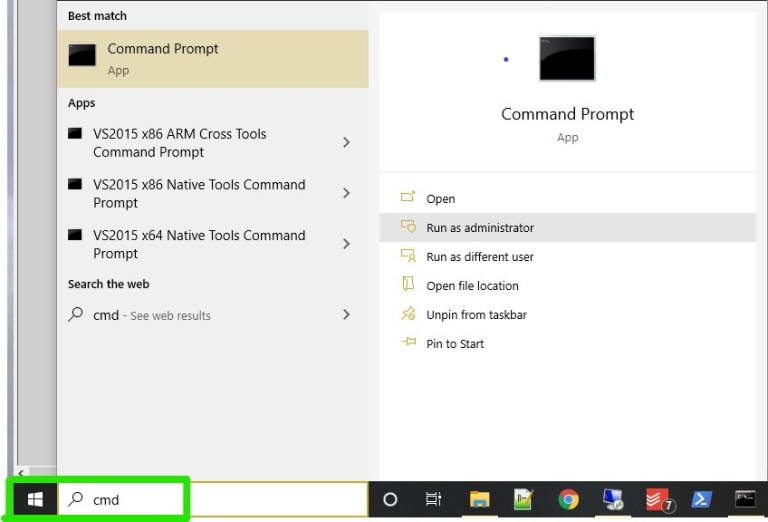Open the remote desktop taskbar icon
The height and width of the screenshot is (522, 768).
tap(613, 499)
